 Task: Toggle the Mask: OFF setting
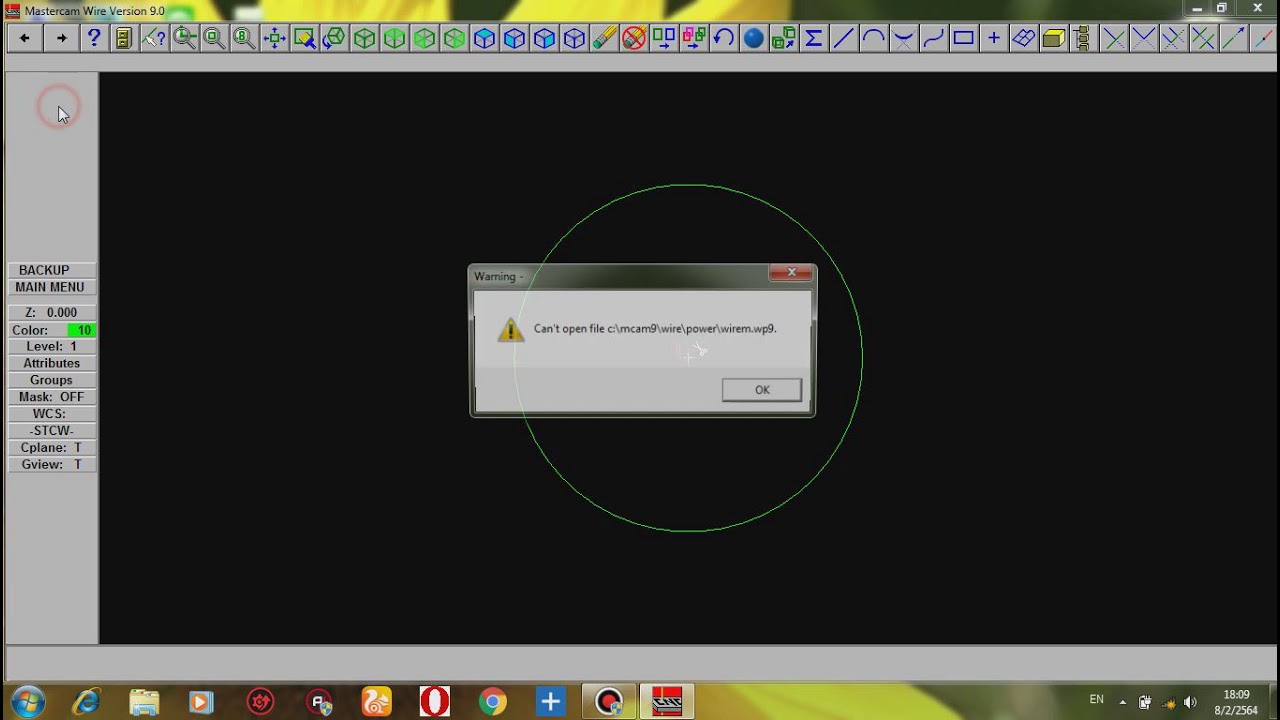(51, 397)
